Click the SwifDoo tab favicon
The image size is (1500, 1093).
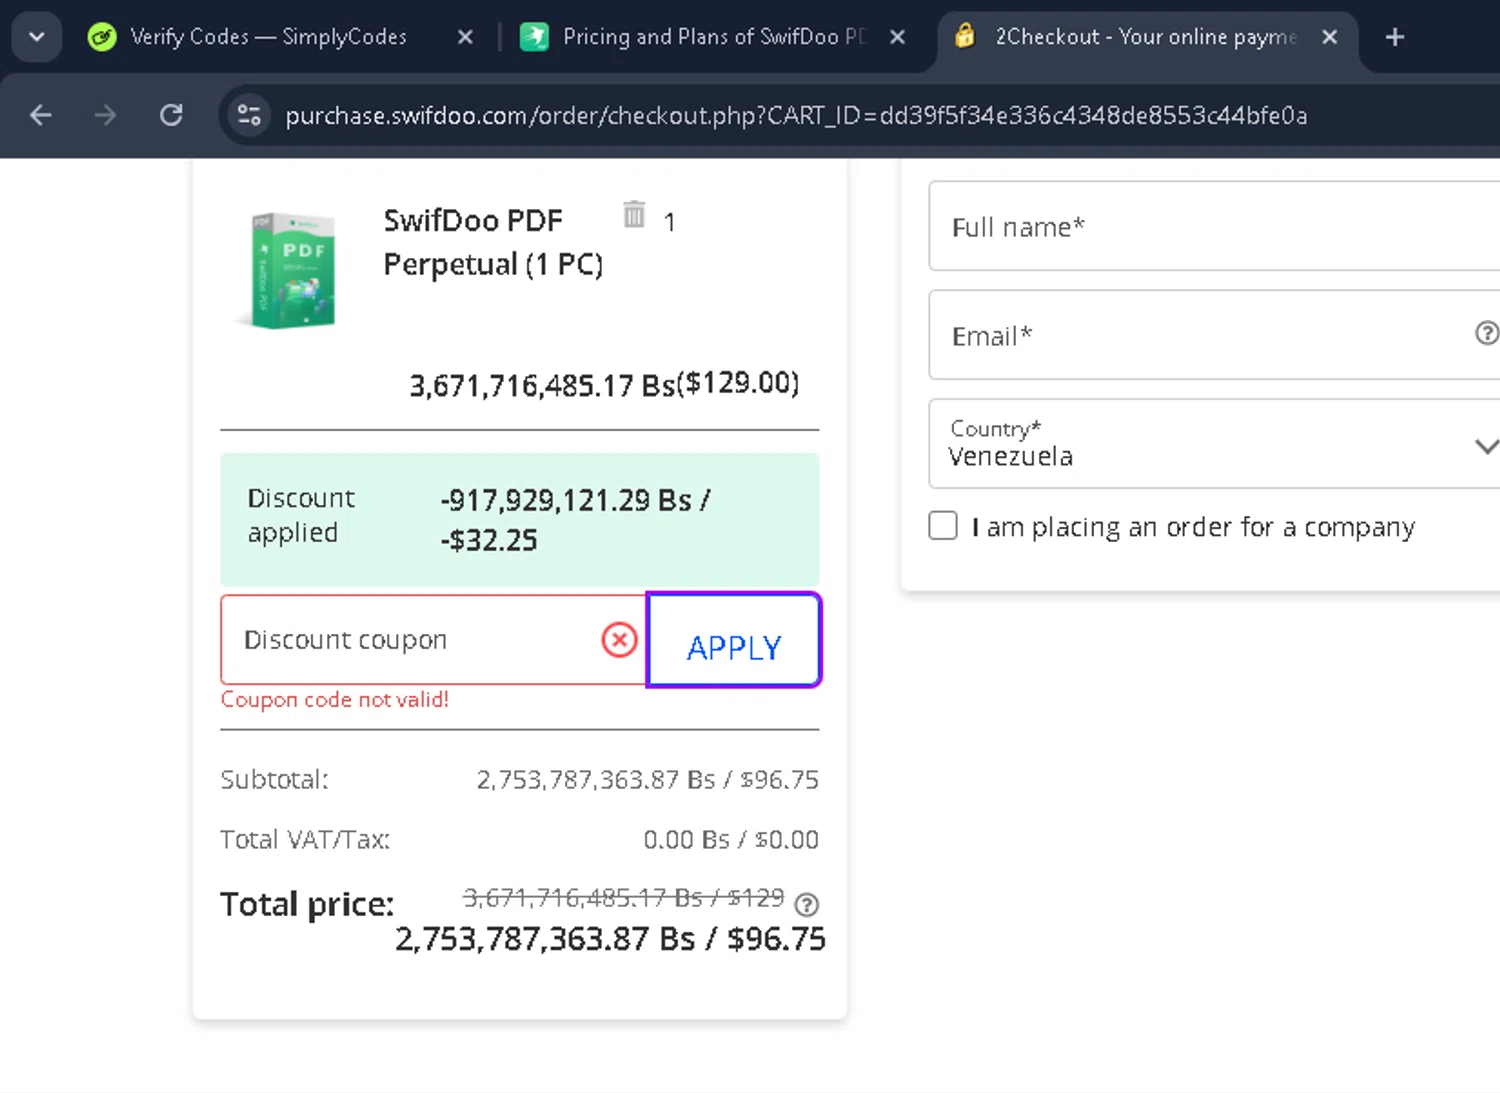click(534, 37)
